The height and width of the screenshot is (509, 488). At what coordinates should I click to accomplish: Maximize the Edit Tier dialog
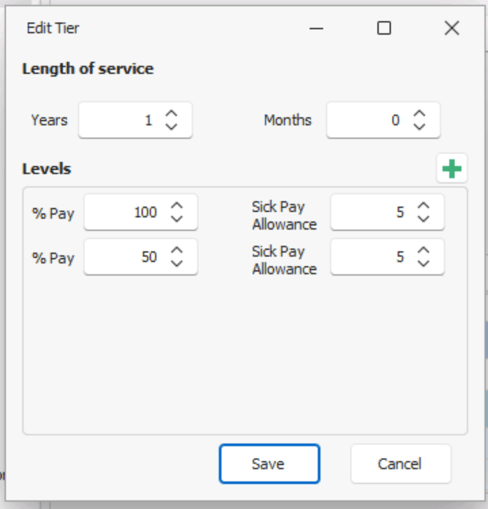[384, 28]
